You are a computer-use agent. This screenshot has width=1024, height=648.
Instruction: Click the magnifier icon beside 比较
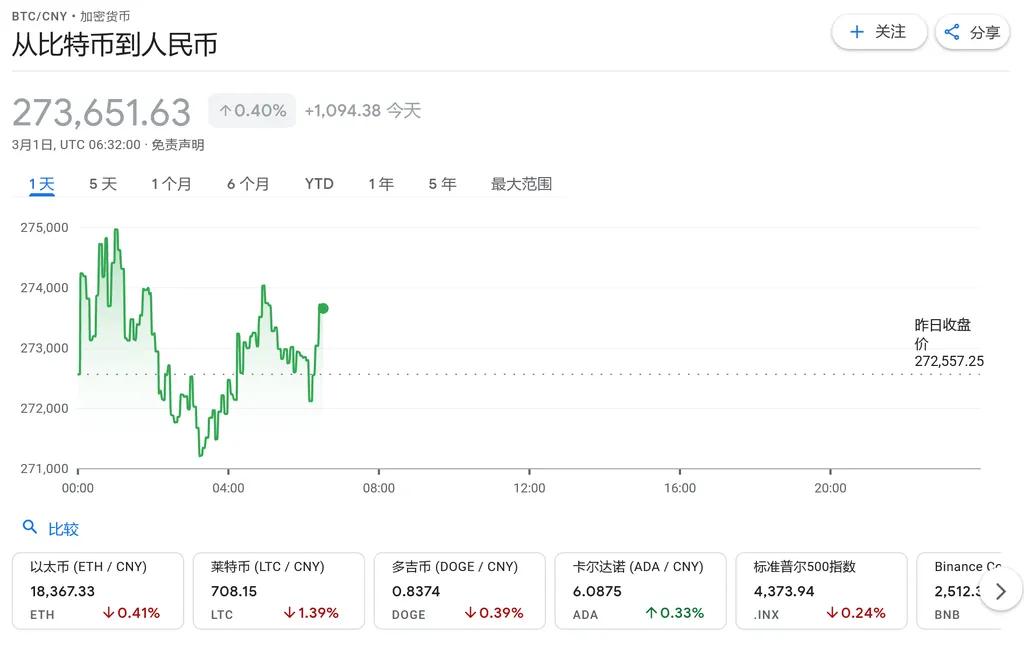(30, 528)
